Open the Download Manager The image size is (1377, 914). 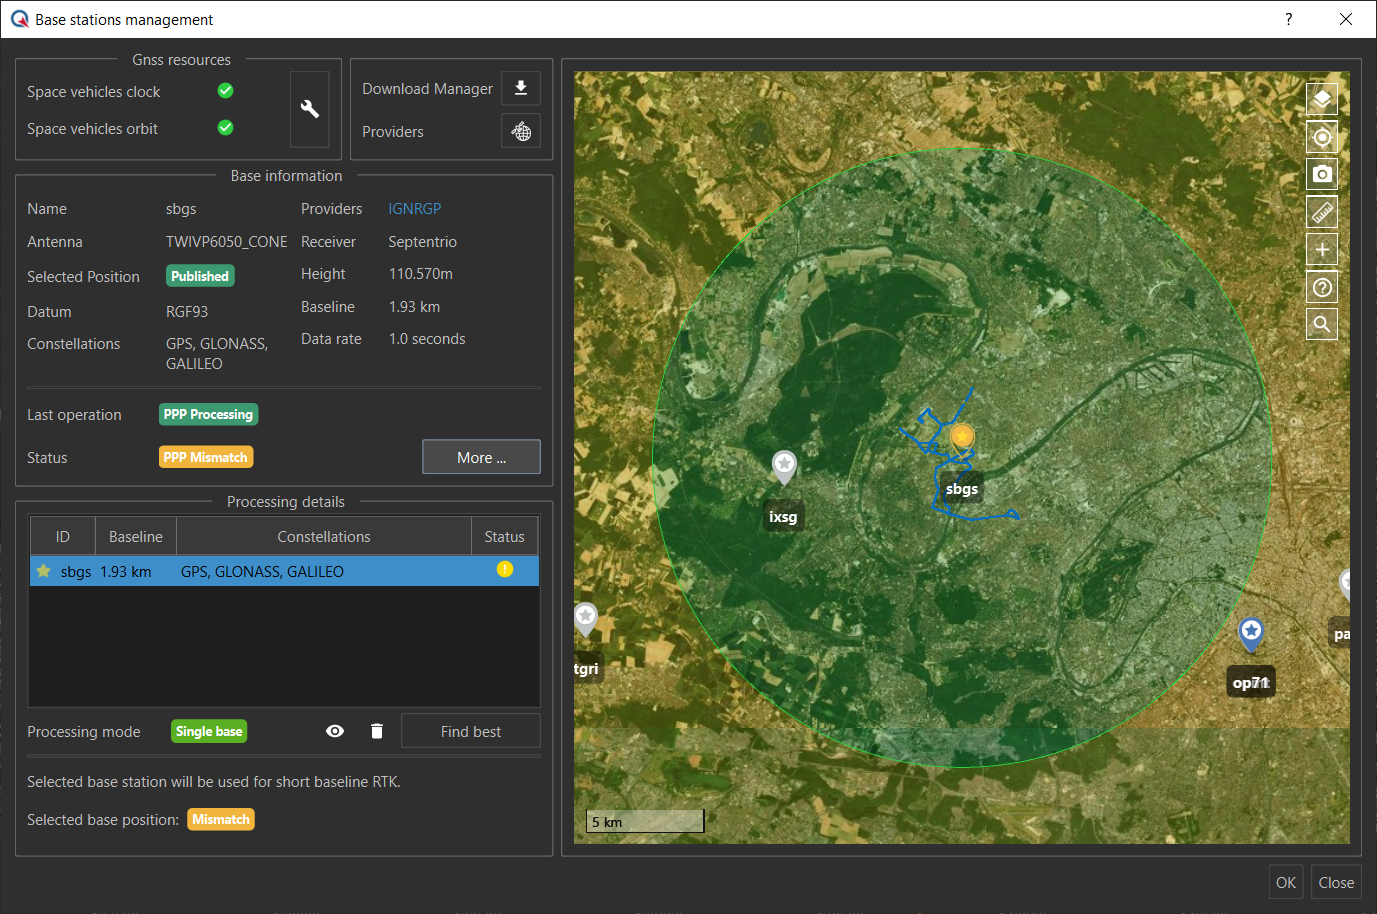521,88
